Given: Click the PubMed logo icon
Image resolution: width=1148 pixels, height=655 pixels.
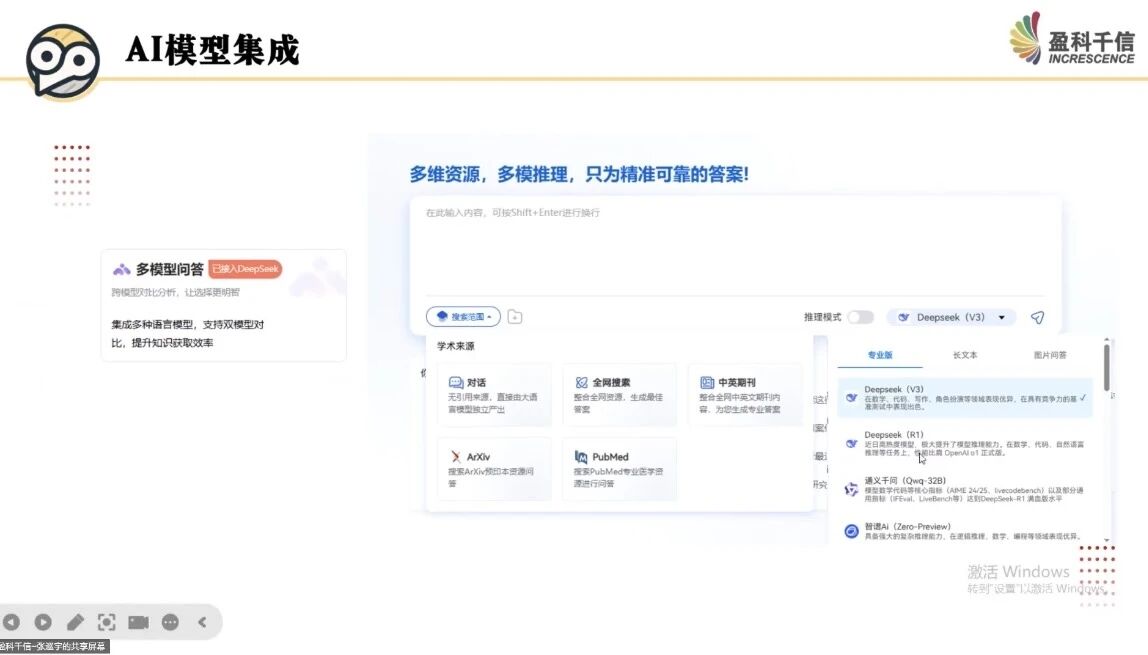Looking at the screenshot, I should 581,457.
